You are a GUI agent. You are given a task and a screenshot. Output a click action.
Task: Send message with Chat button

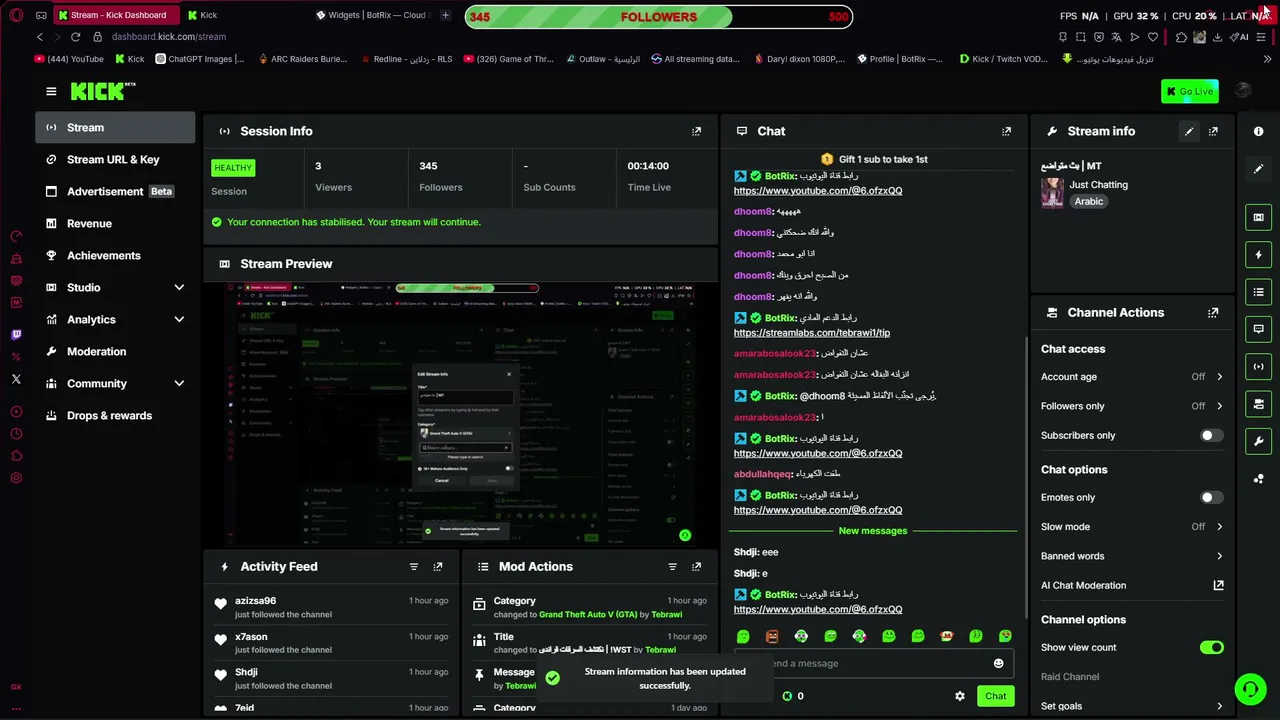point(995,696)
